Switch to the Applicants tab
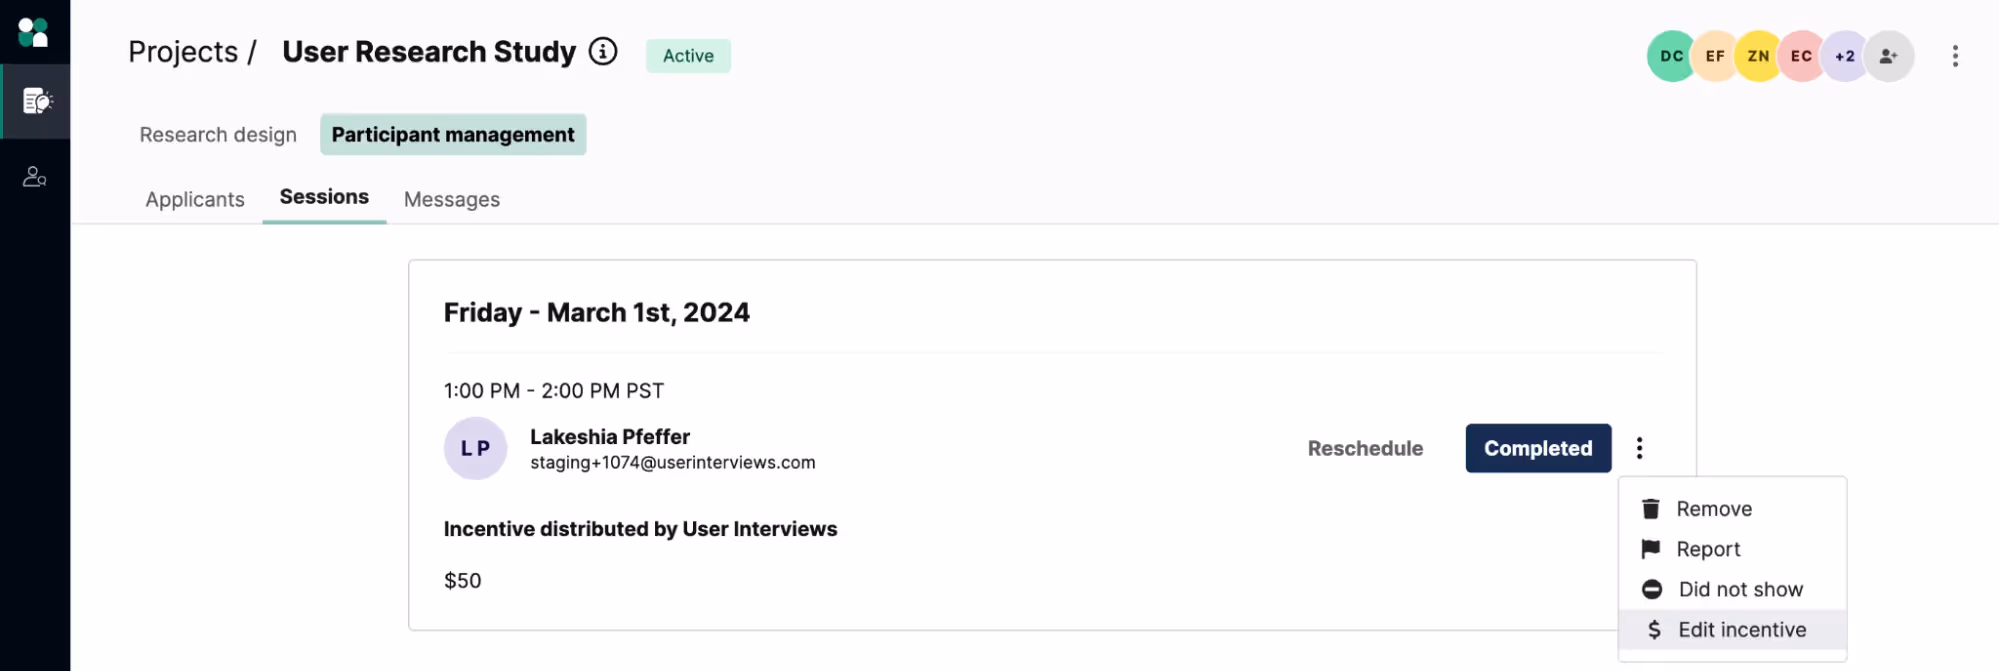Viewport: 1999px width, 671px height. (194, 199)
